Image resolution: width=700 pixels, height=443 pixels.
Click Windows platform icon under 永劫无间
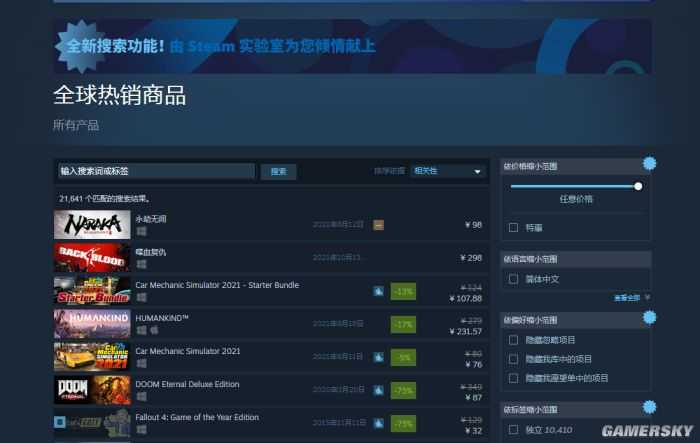[142, 231]
